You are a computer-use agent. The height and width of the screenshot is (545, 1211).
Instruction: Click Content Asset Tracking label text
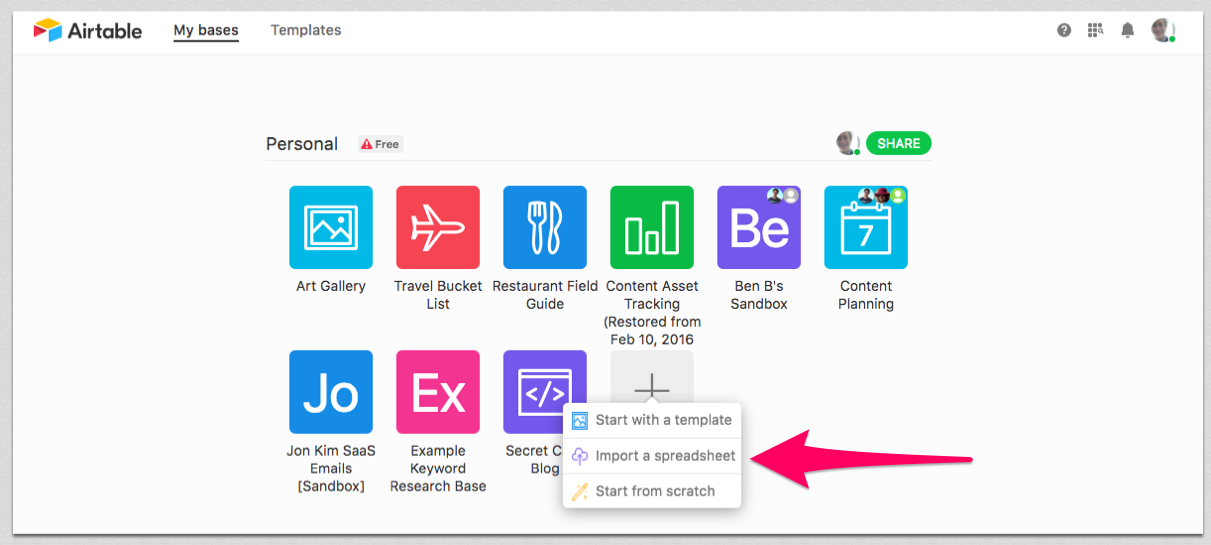point(652,313)
